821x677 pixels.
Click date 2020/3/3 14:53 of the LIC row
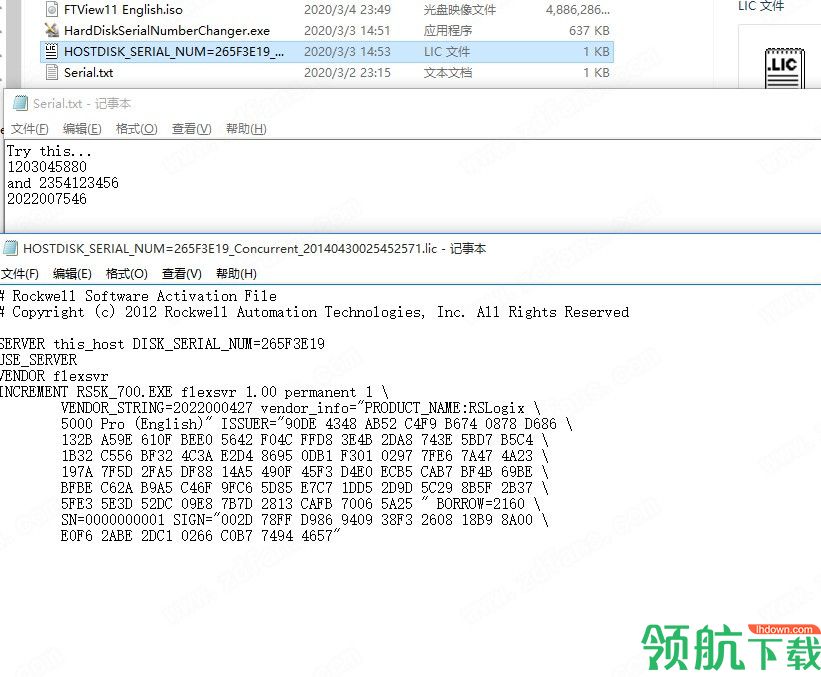tap(347, 51)
